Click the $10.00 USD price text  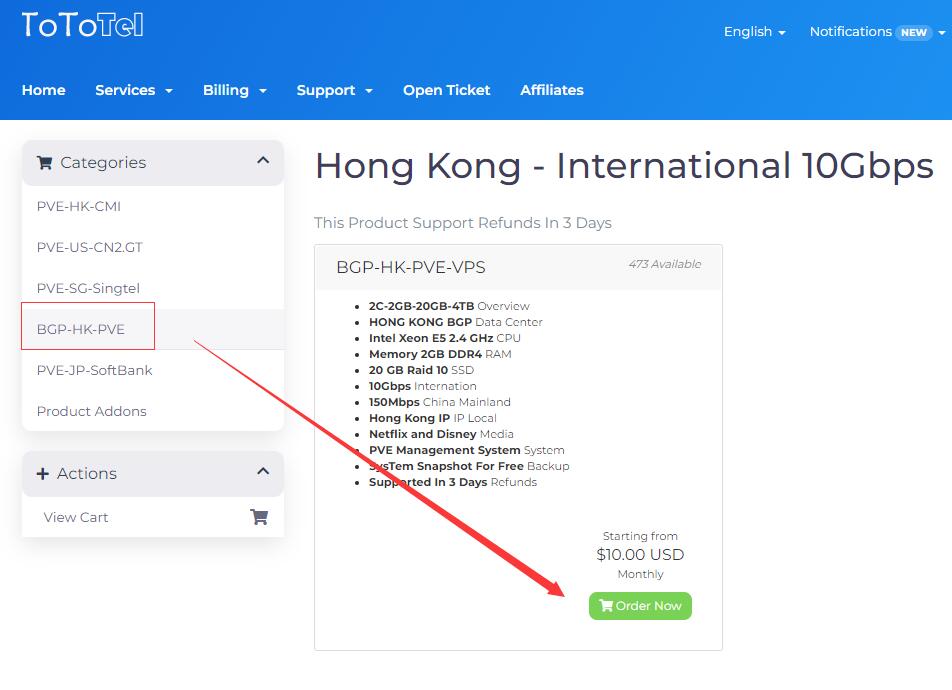640,555
